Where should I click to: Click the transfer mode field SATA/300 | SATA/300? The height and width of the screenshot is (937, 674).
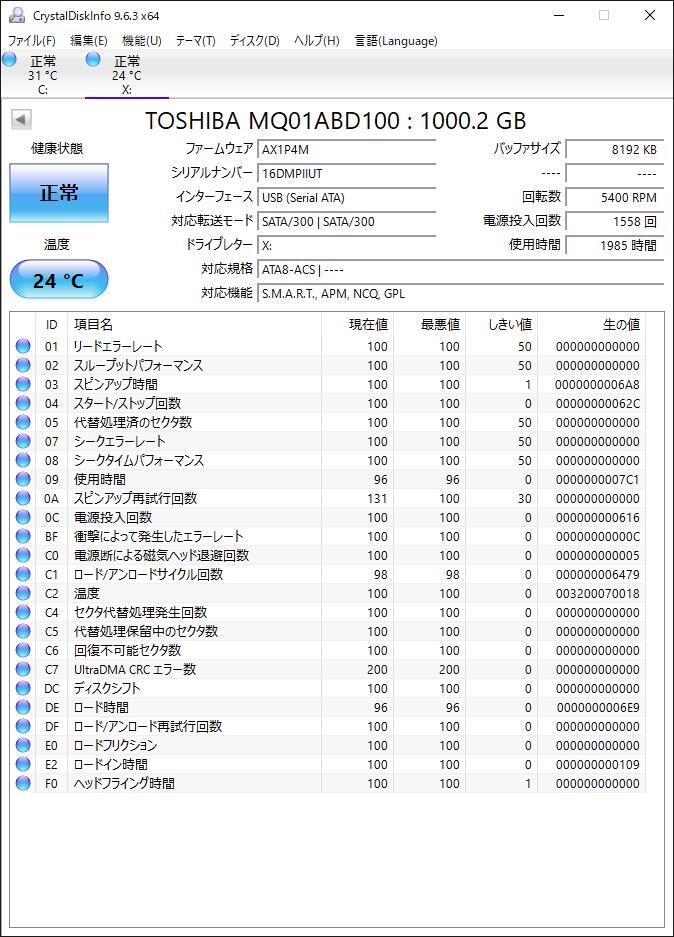click(x=347, y=221)
